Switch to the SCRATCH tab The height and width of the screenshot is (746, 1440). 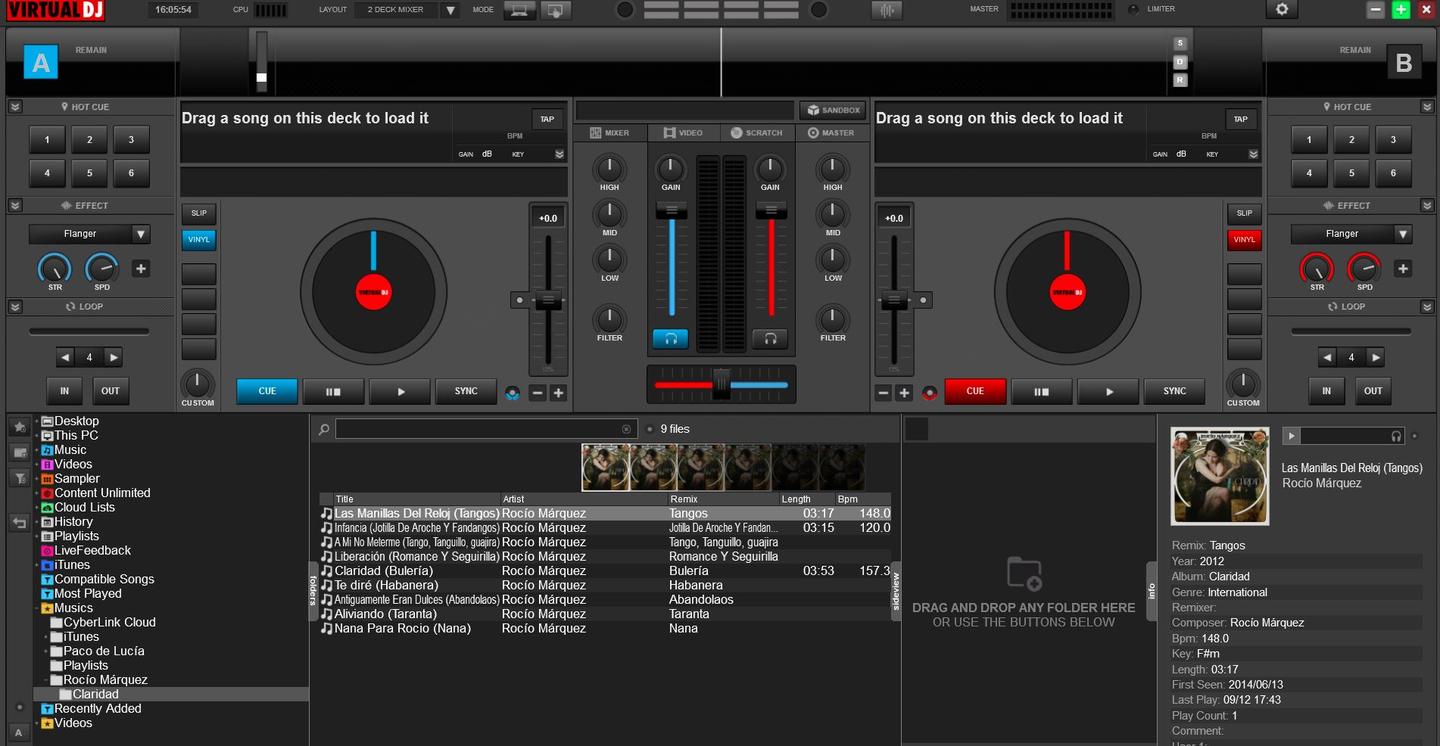[x=756, y=133]
